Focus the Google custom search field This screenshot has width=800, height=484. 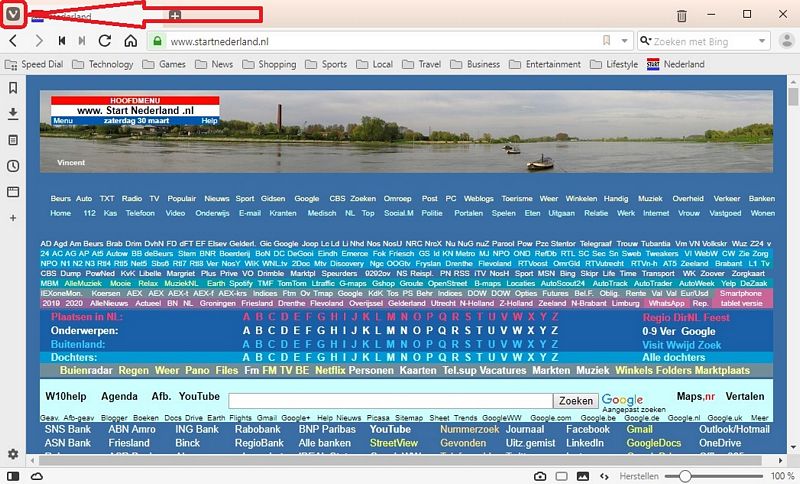(391, 401)
